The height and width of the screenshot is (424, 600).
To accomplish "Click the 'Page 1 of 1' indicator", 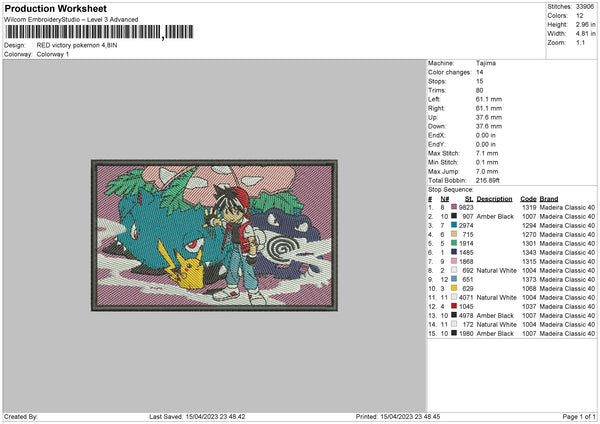I will [x=579, y=416].
